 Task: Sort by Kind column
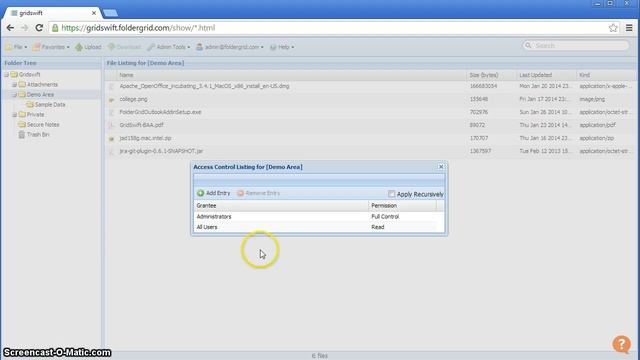(606, 75)
